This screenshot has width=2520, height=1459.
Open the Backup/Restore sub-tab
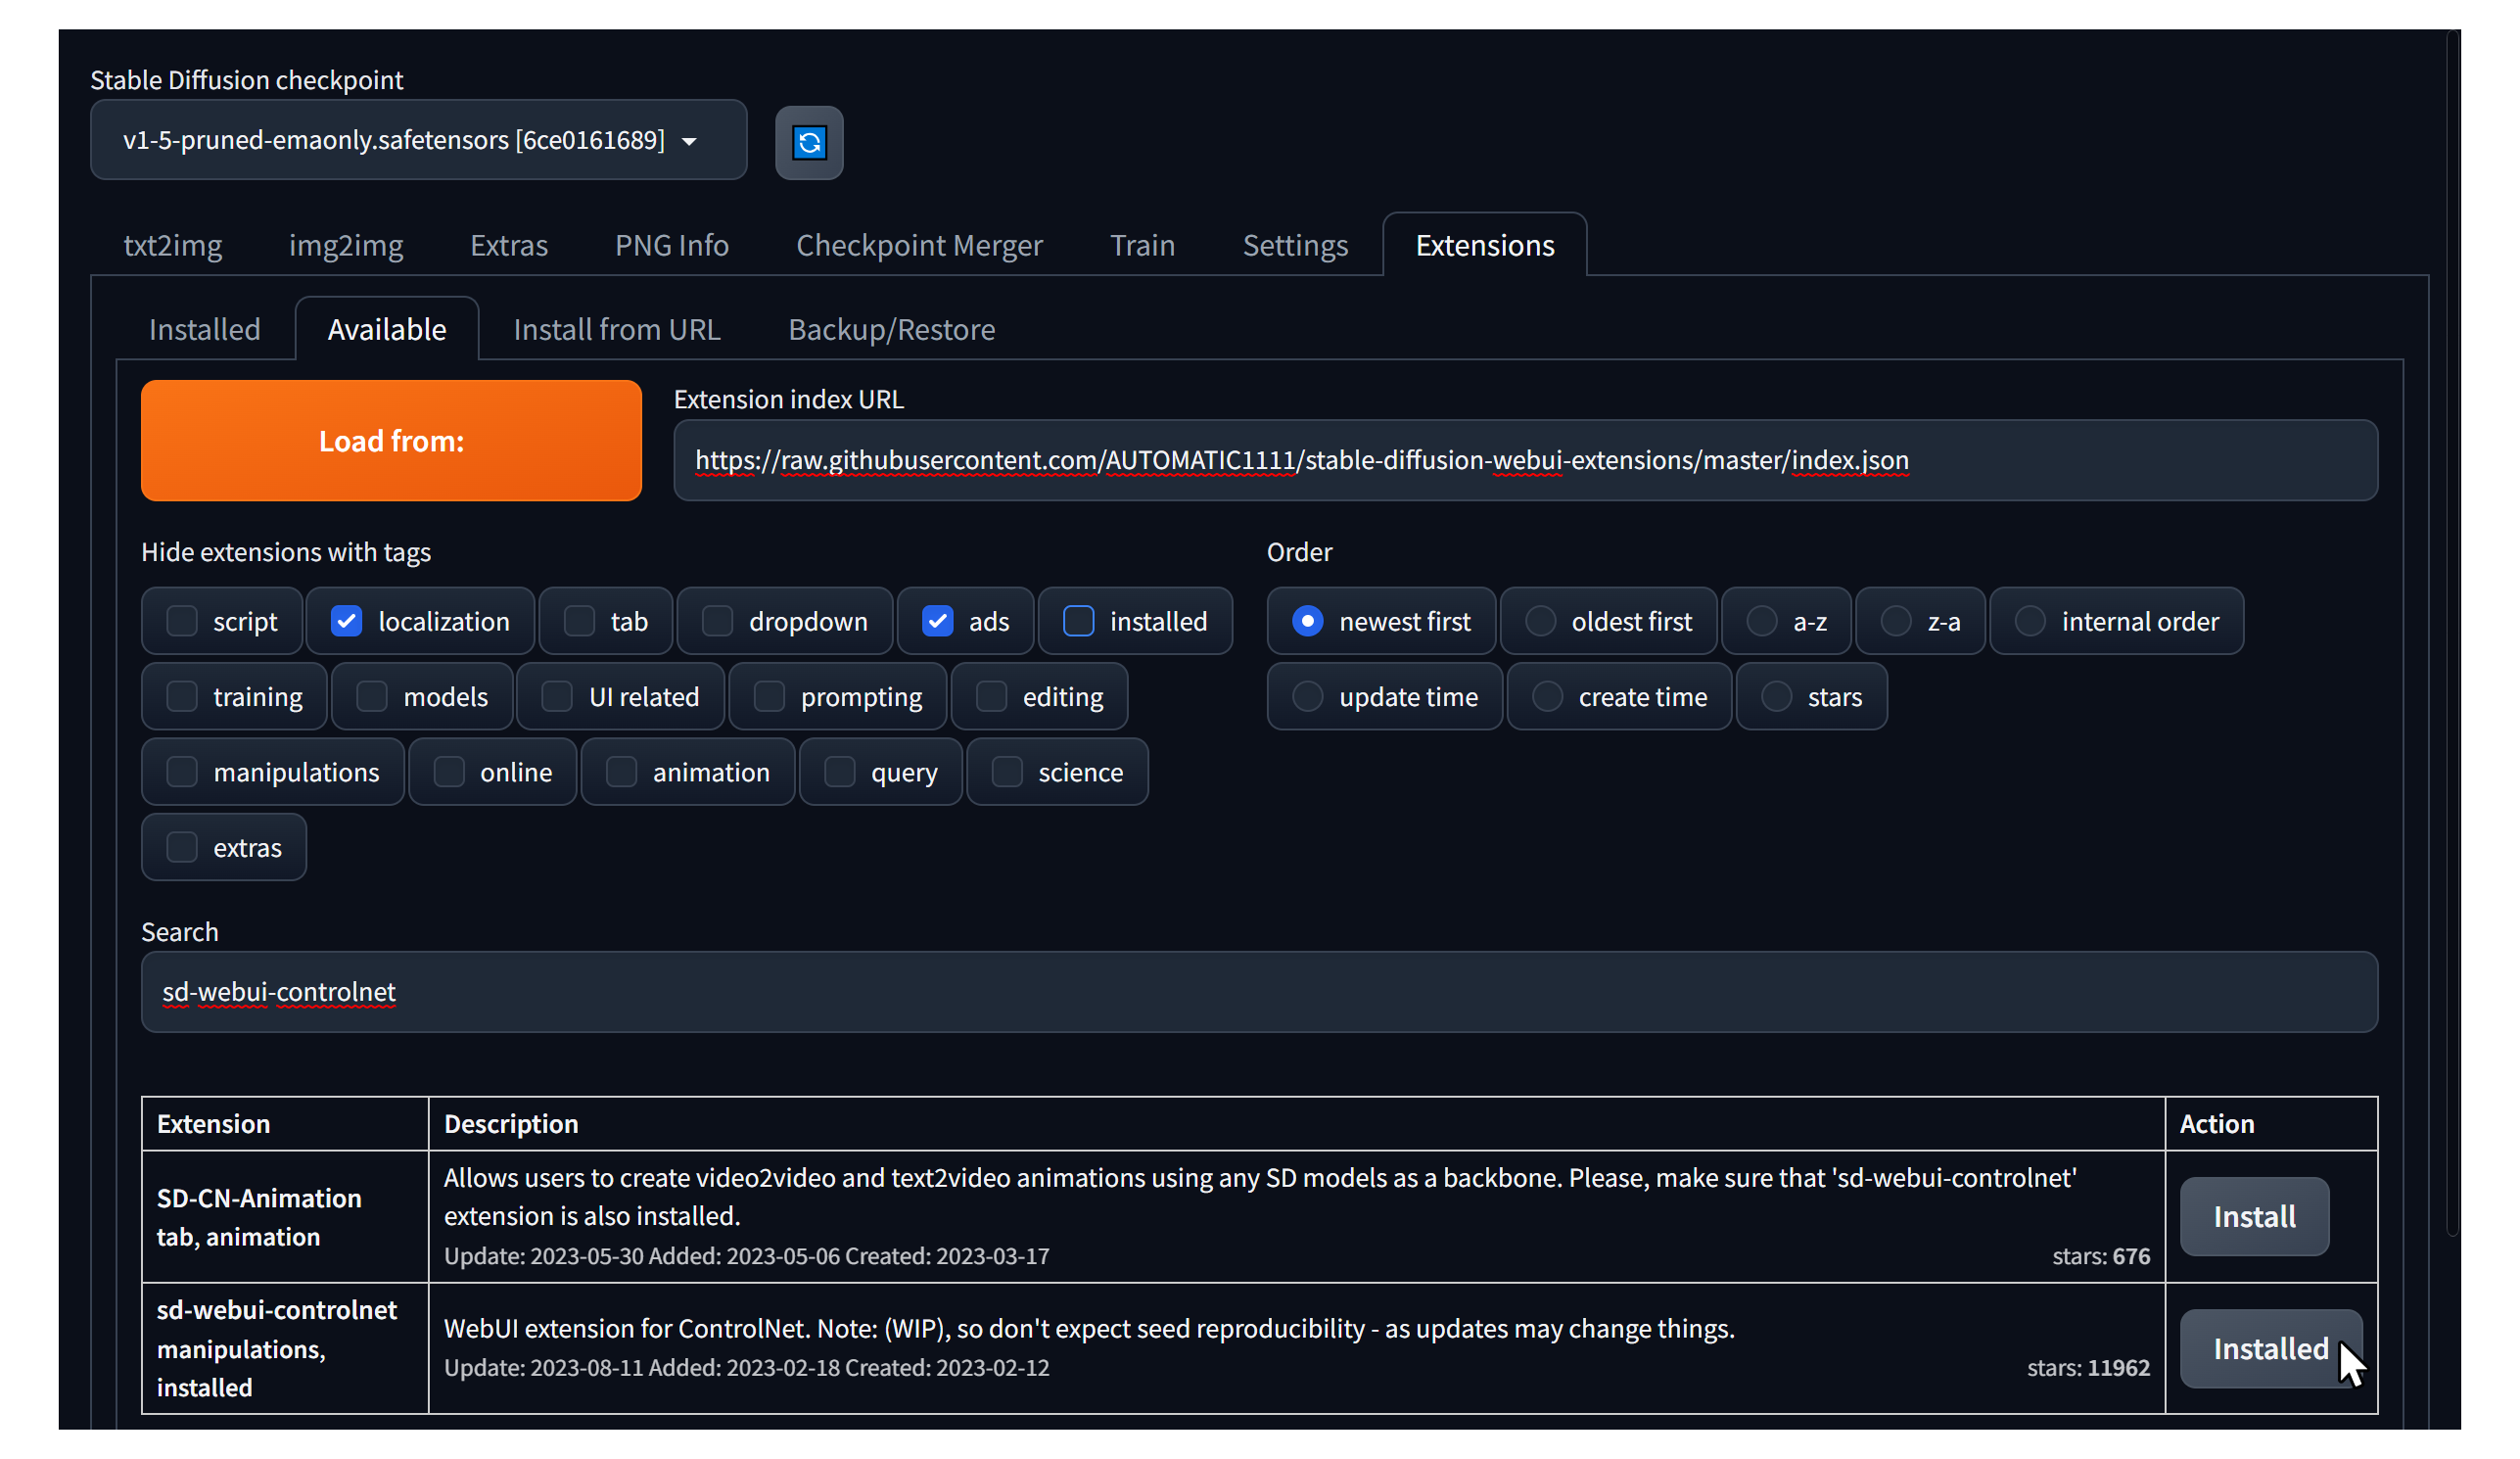pos(891,329)
